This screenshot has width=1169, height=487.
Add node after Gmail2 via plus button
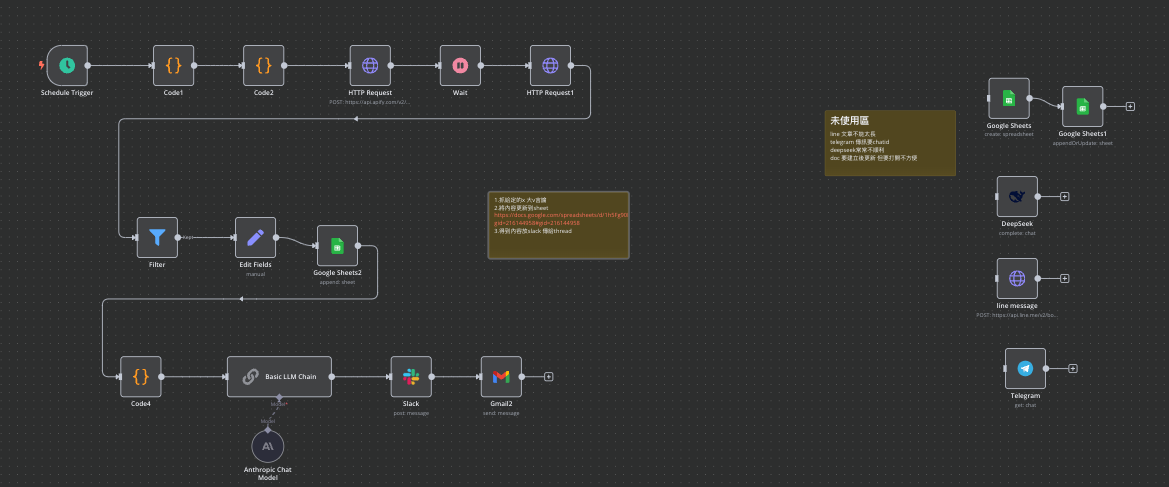[x=549, y=377]
